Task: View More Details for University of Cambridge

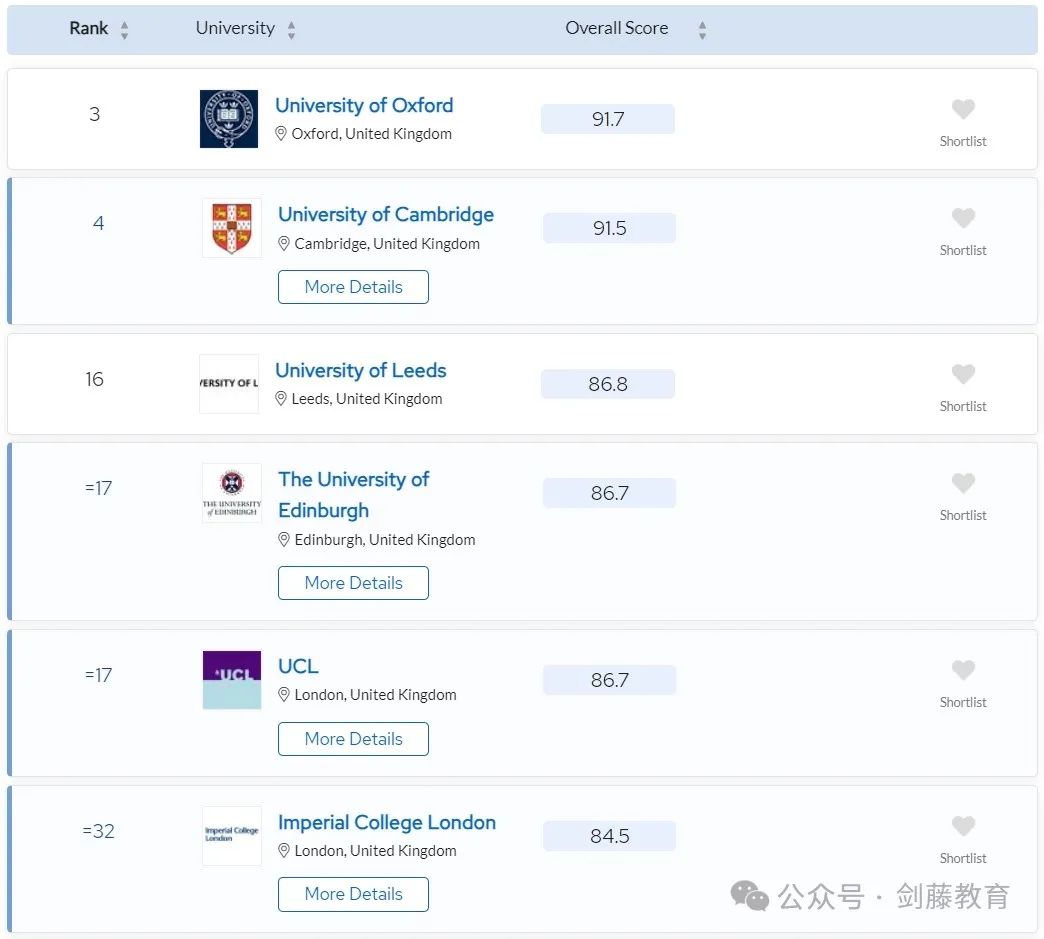Action: pos(354,287)
